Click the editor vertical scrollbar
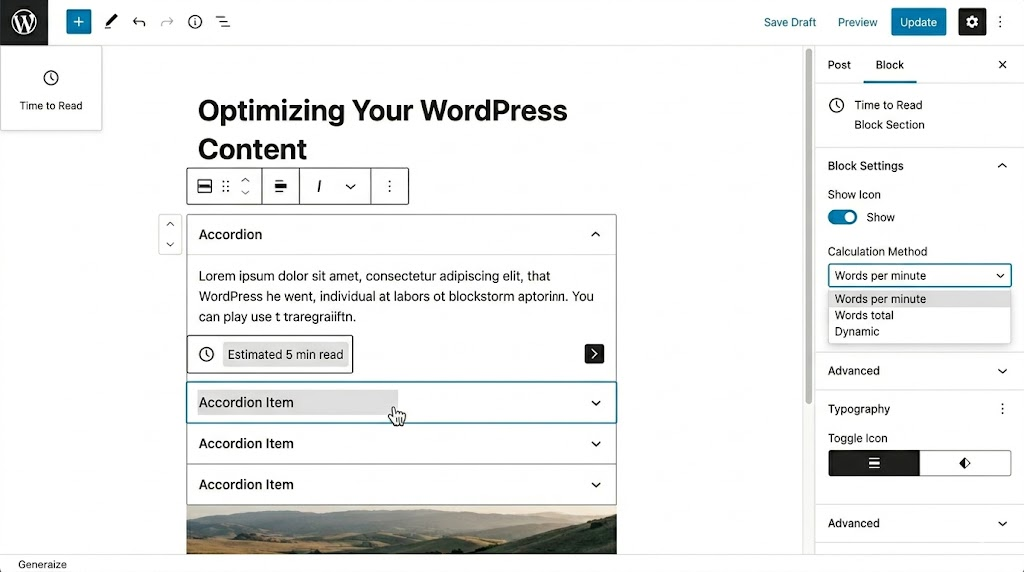Image resolution: width=1024 pixels, height=572 pixels. tap(808, 225)
